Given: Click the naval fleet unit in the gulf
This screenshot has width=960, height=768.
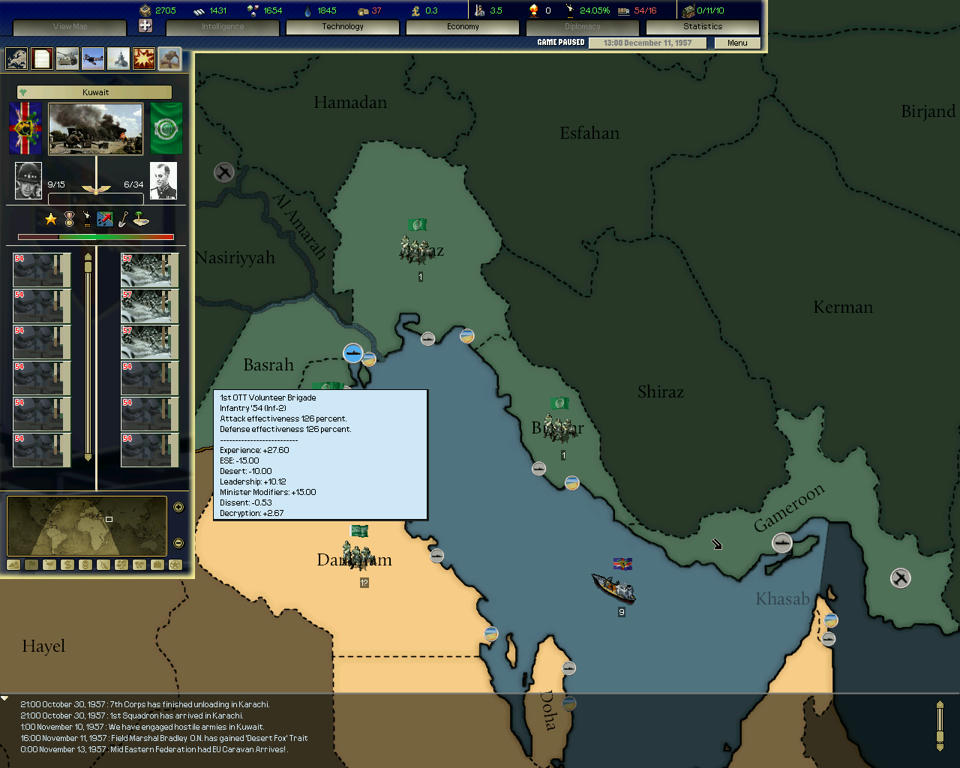Looking at the screenshot, I should (612, 586).
